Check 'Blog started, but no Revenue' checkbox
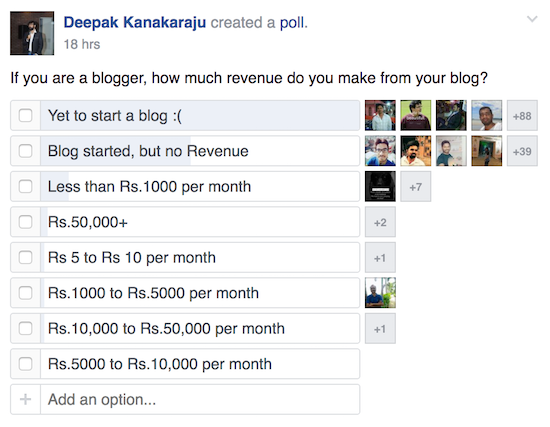The height and width of the screenshot is (427, 550). 26,151
